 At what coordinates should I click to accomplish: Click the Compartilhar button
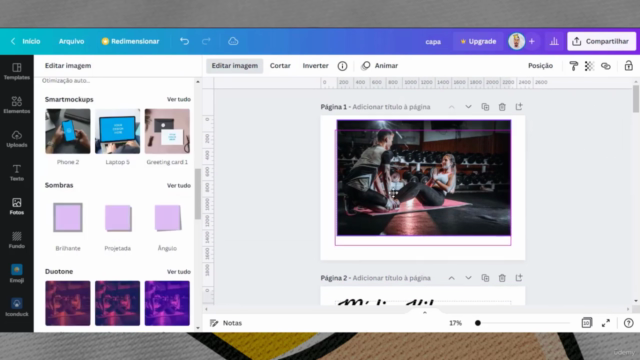(601, 41)
